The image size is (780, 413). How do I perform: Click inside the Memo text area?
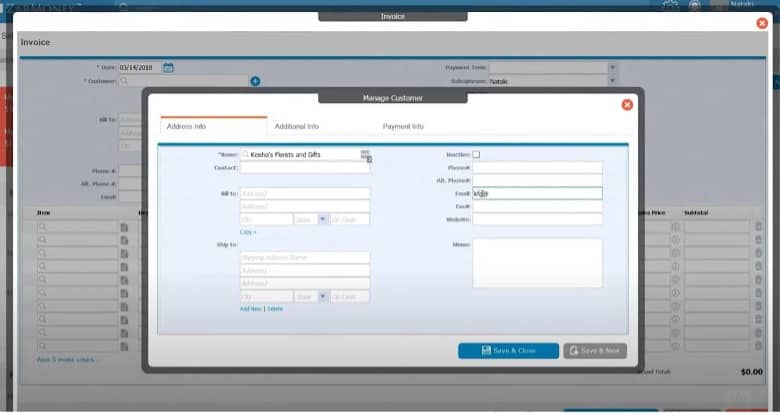(x=537, y=262)
